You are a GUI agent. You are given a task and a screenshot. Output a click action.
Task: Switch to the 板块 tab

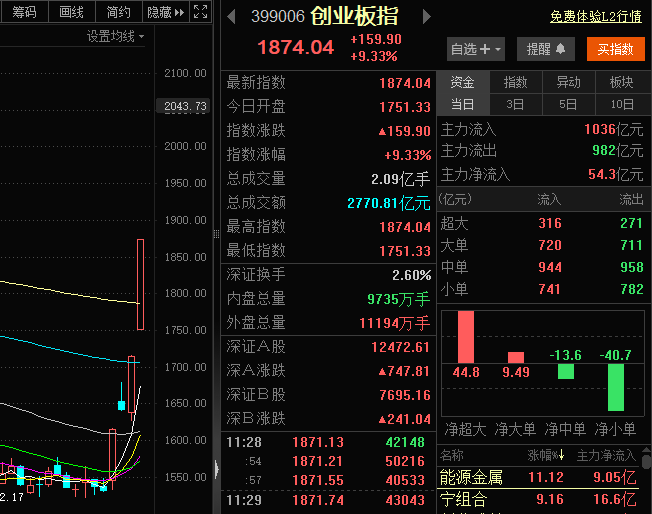[x=622, y=82]
